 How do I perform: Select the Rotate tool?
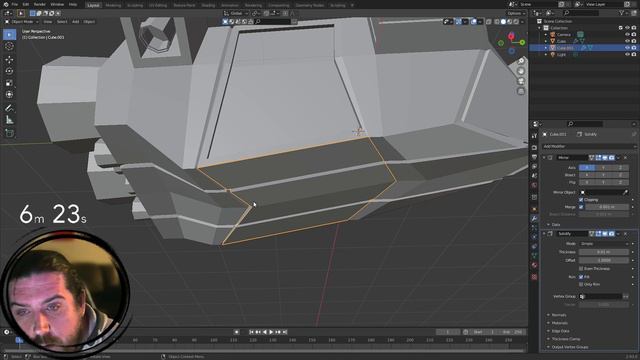coord(9,71)
